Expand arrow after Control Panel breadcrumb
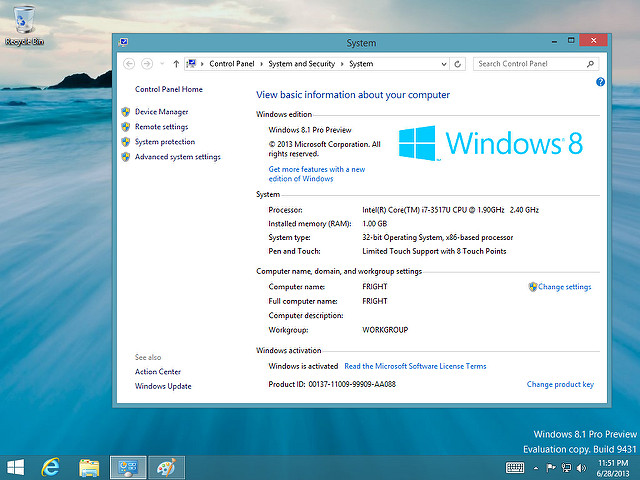Image resolution: width=640 pixels, height=480 pixels. 261,64
